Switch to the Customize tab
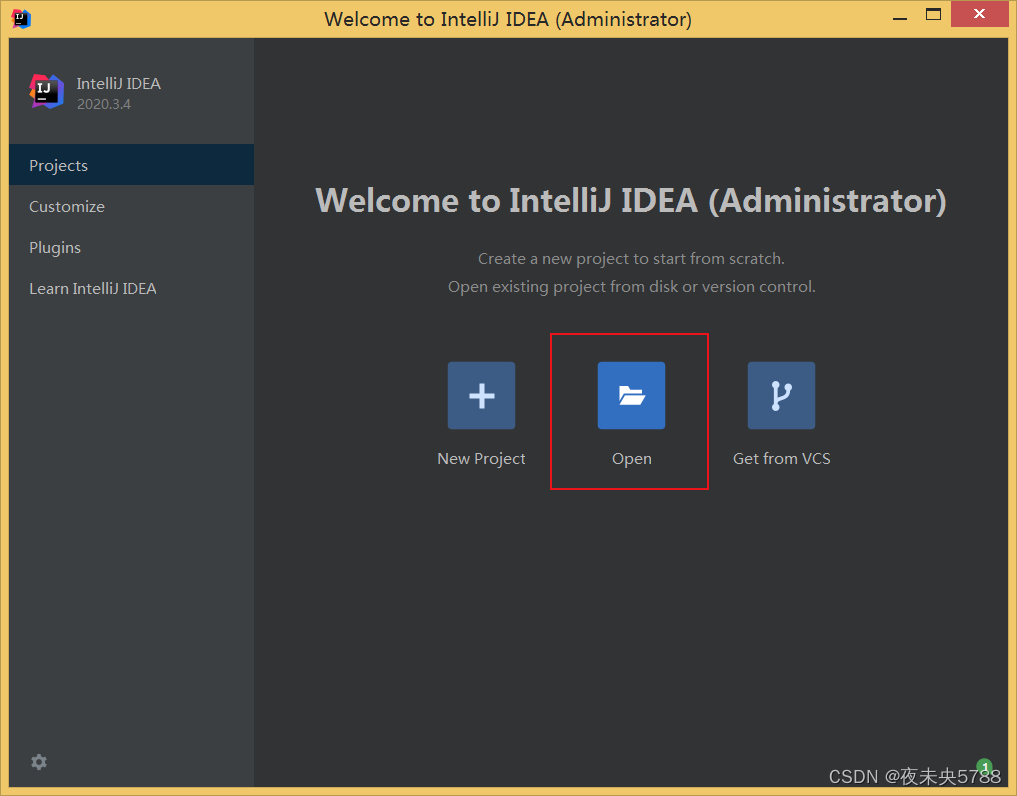The width and height of the screenshot is (1017, 796). click(132, 206)
